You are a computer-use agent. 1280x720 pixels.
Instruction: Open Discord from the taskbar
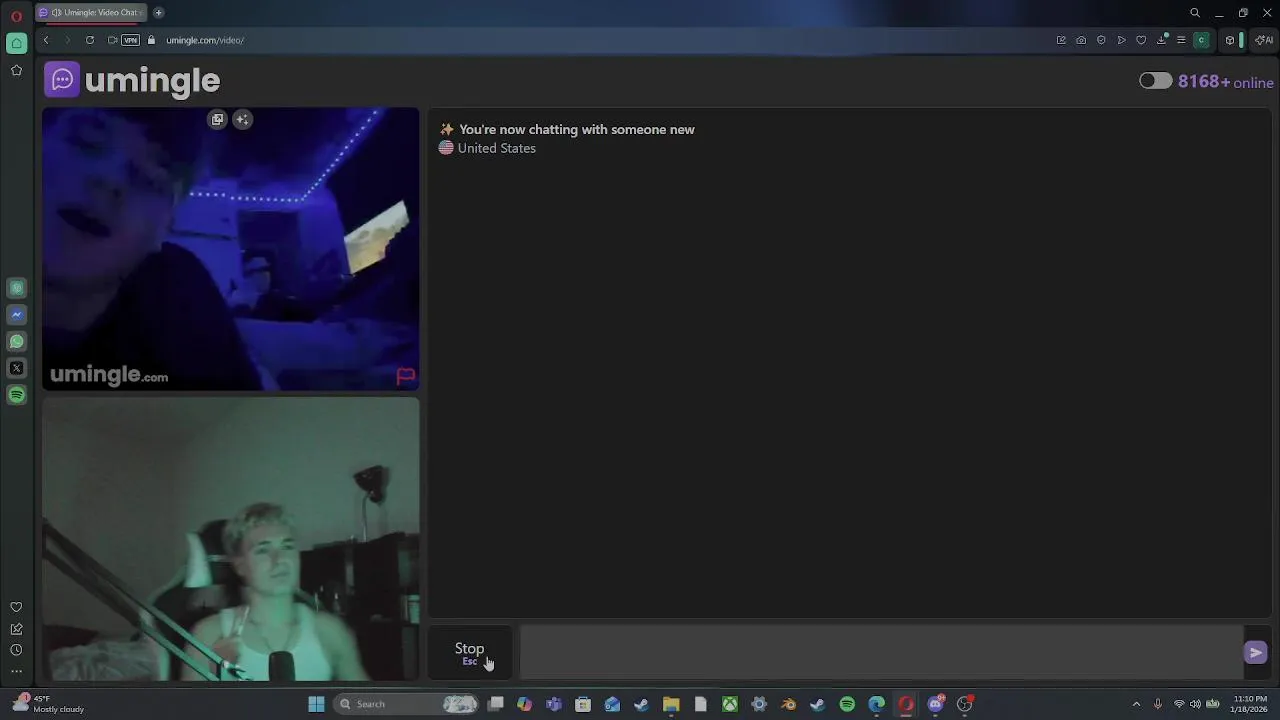[935, 704]
